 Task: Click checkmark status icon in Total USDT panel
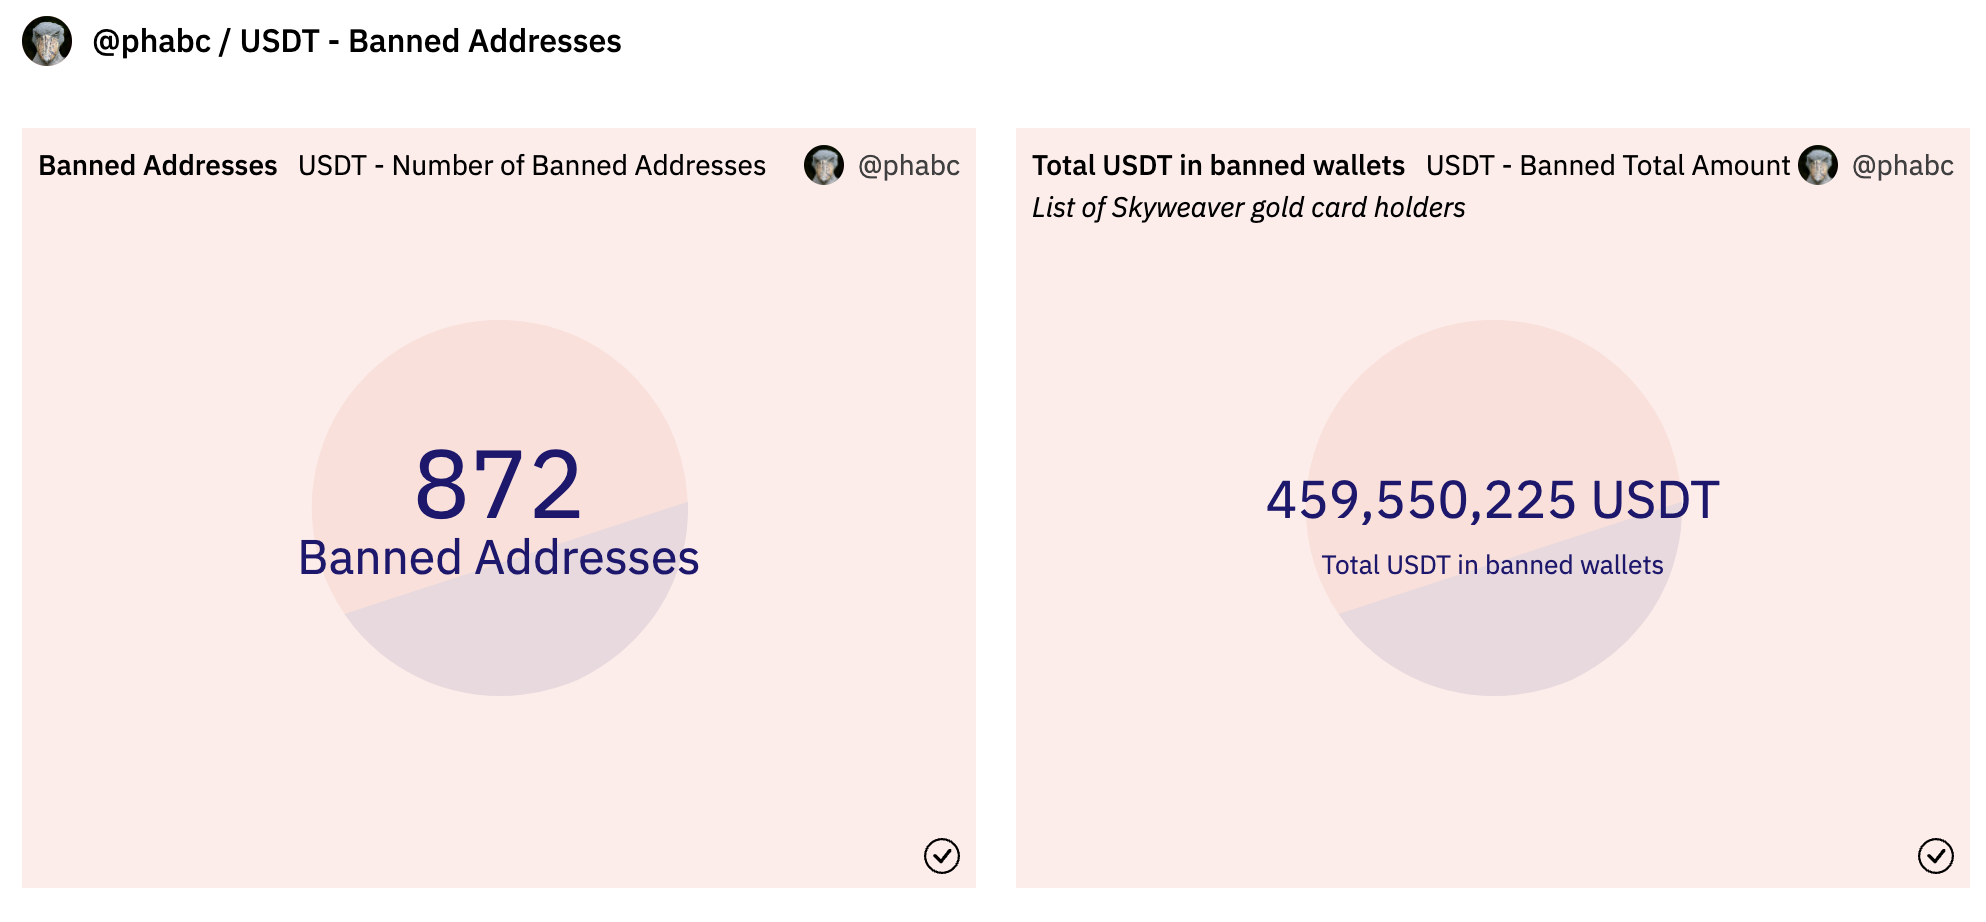point(1935,856)
